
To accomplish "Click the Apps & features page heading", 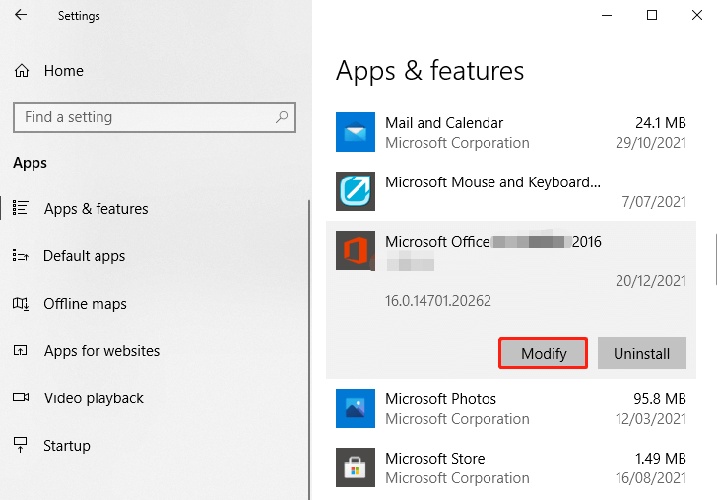I will [x=430, y=71].
